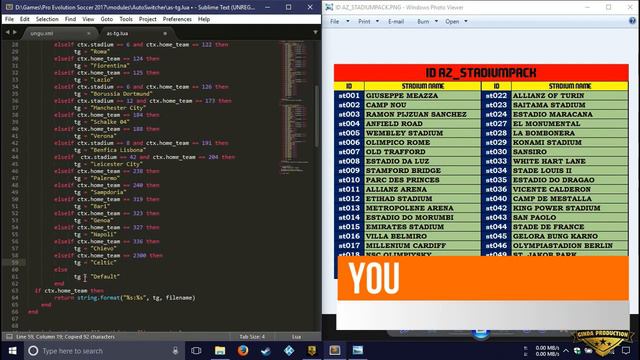Open the File dropdown in Photo Viewer
This screenshot has height=360, width=640.
[x=340, y=21]
